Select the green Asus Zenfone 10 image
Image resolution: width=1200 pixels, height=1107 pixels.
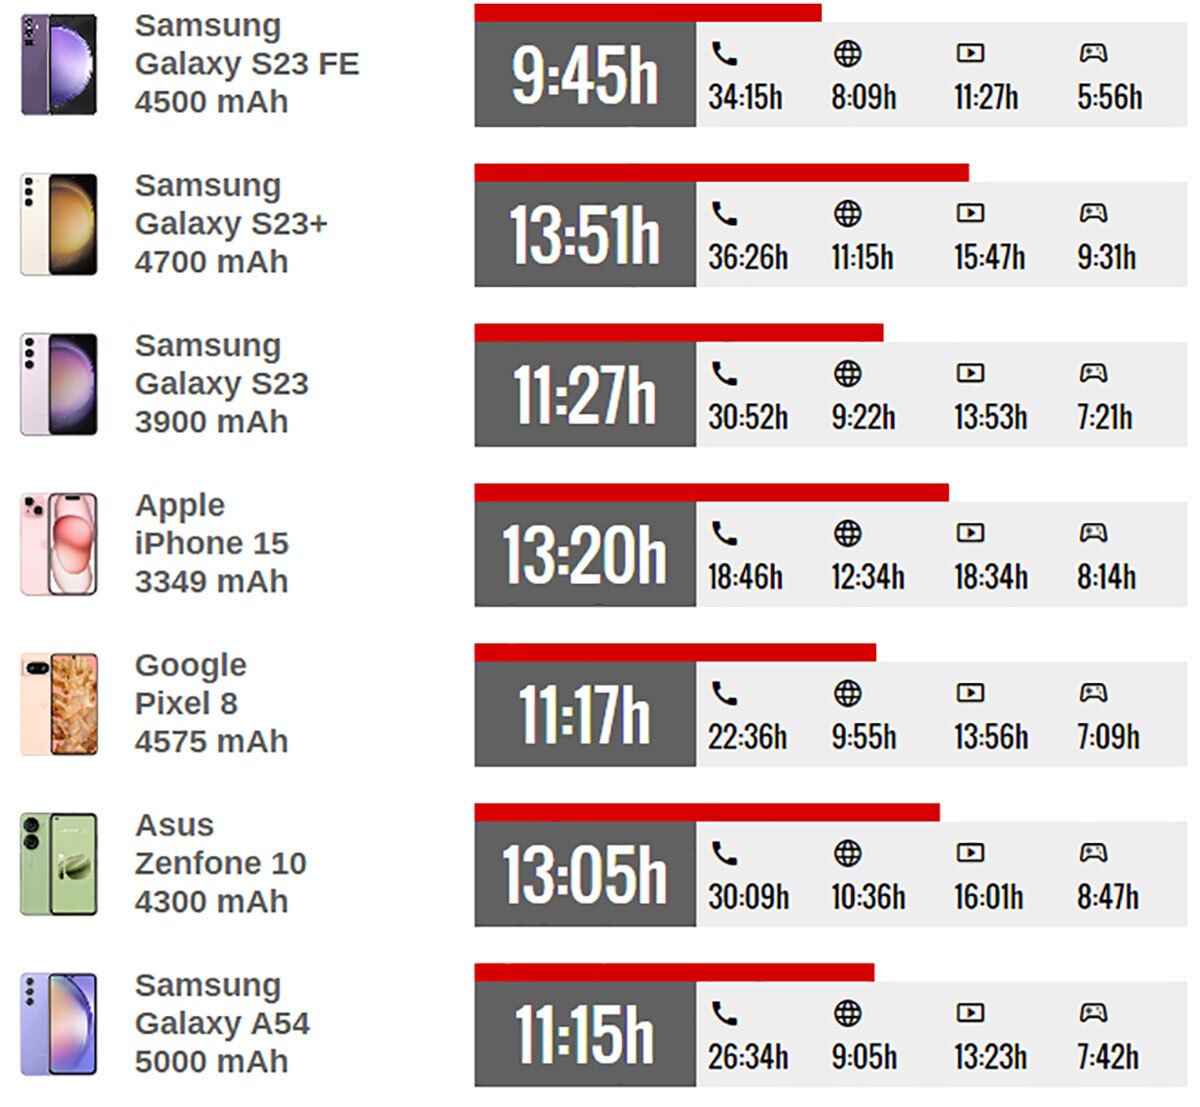point(59,864)
